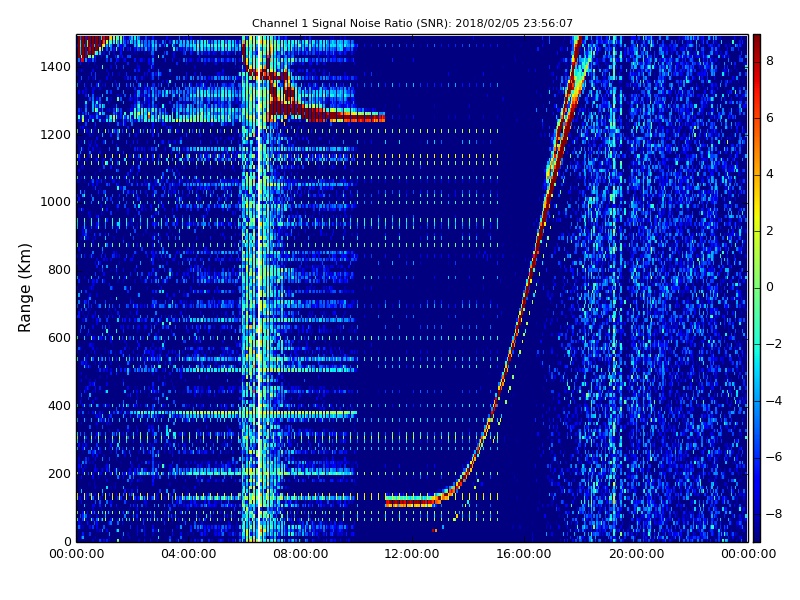Image resolution: width=800 pixels, height=600 pixels.
Task: Click the colorbar tick label '−4'
Action: pyautogui.click(x=774, y=401)
